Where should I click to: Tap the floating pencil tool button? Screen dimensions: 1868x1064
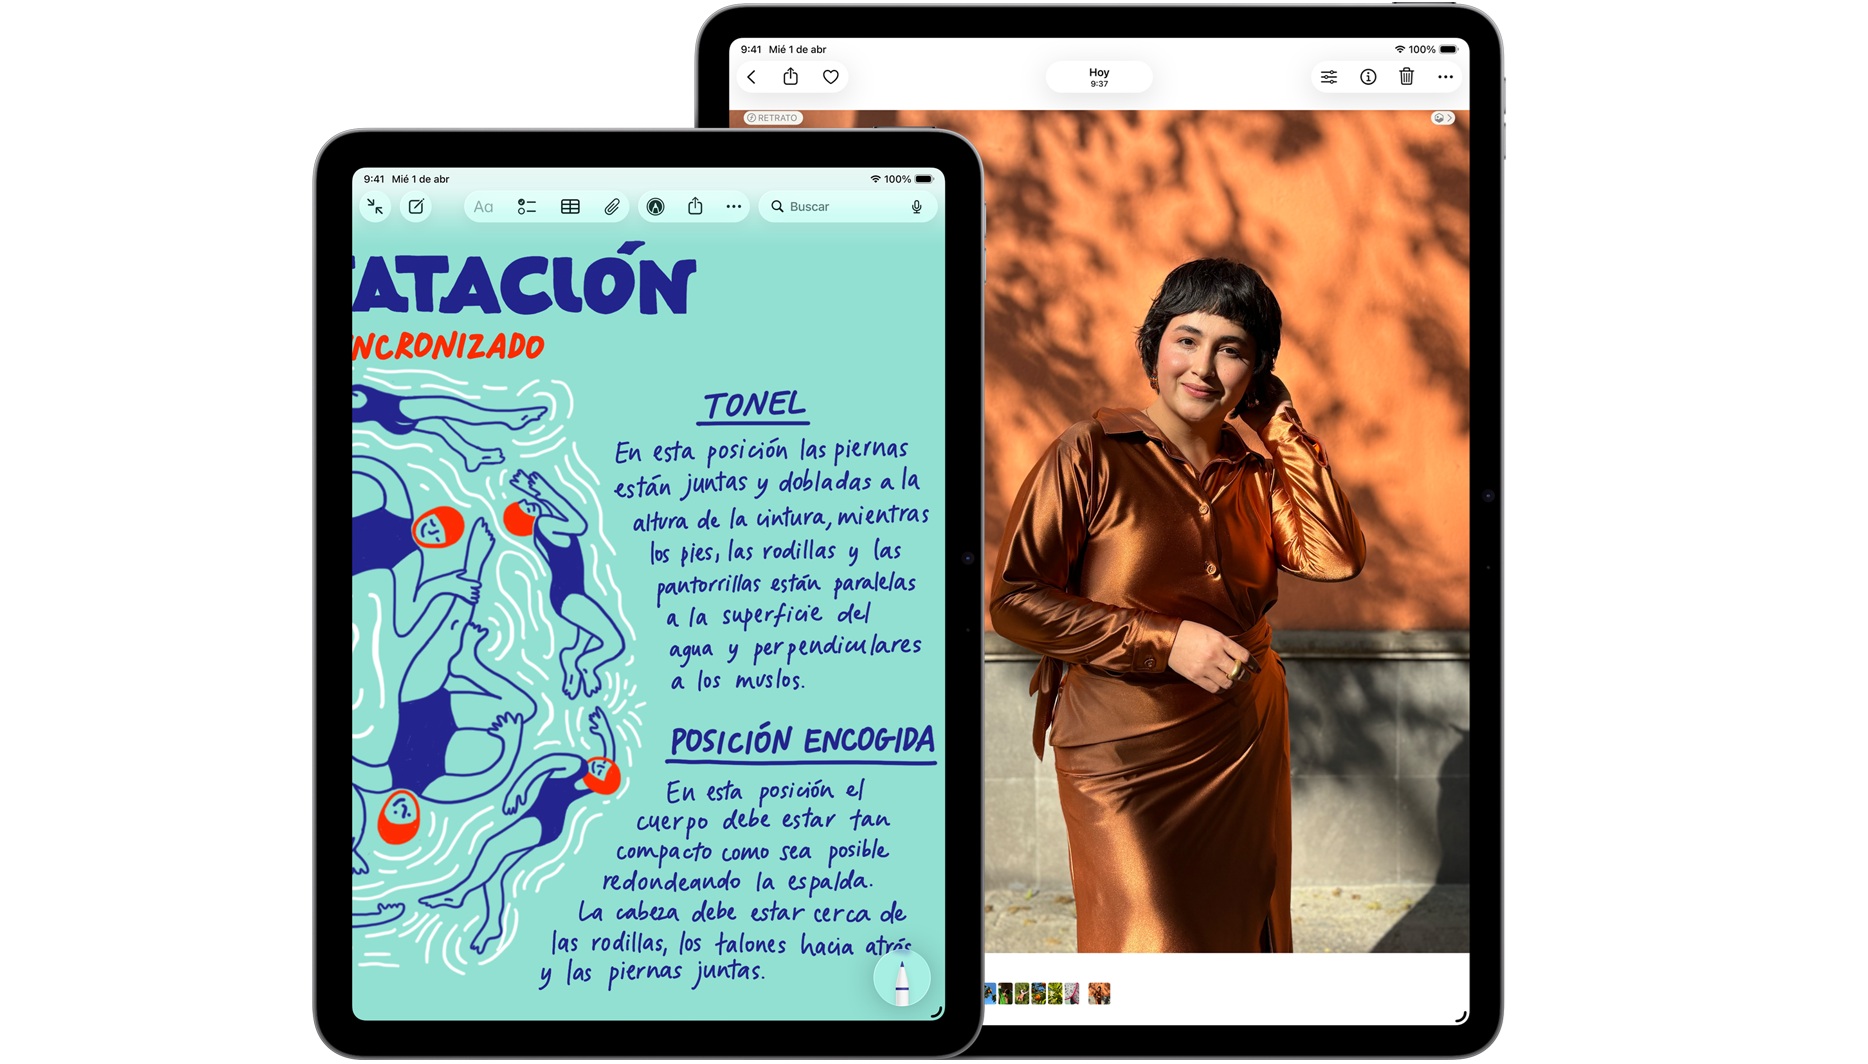click(x=901, y=979)
